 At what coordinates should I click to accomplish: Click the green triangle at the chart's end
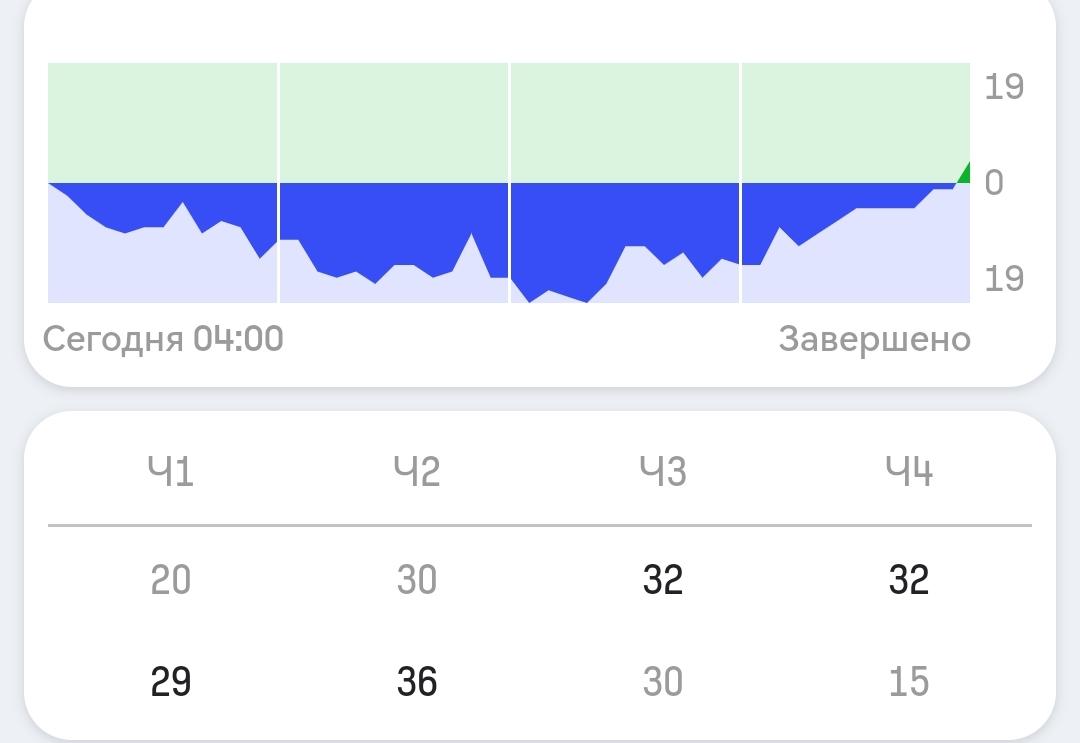(964, 175)
